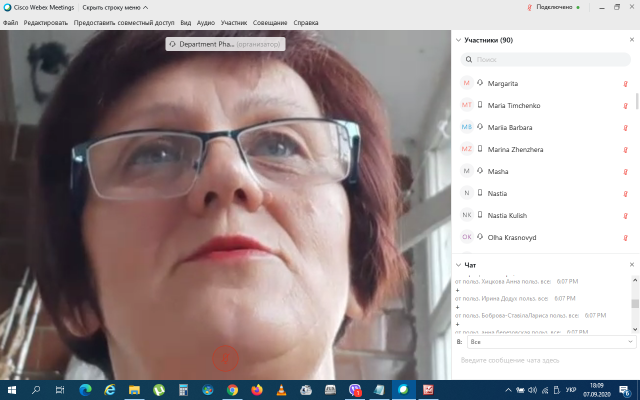Image resolution: width=640 pixels, height=400 pixels.
Task: Show hidden system tray icons chevron
Action: point(508,390)
